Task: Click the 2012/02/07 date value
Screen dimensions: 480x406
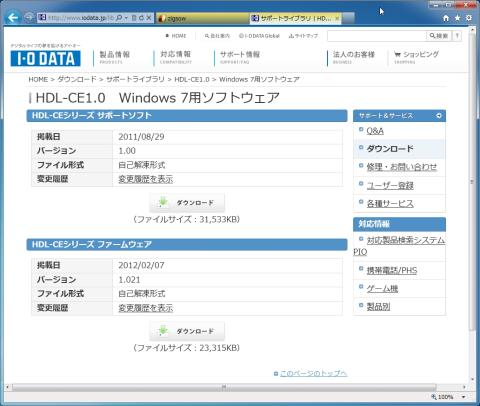Action: (141, 265)
